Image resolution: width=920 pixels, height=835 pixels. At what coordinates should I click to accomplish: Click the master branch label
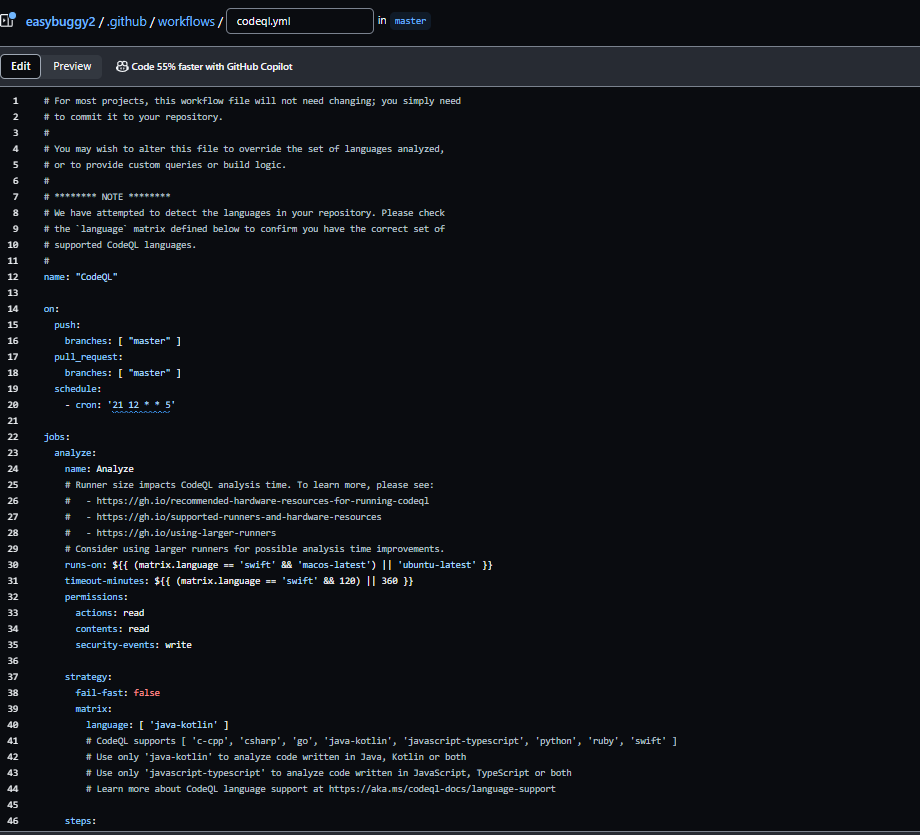click(410, 21)
